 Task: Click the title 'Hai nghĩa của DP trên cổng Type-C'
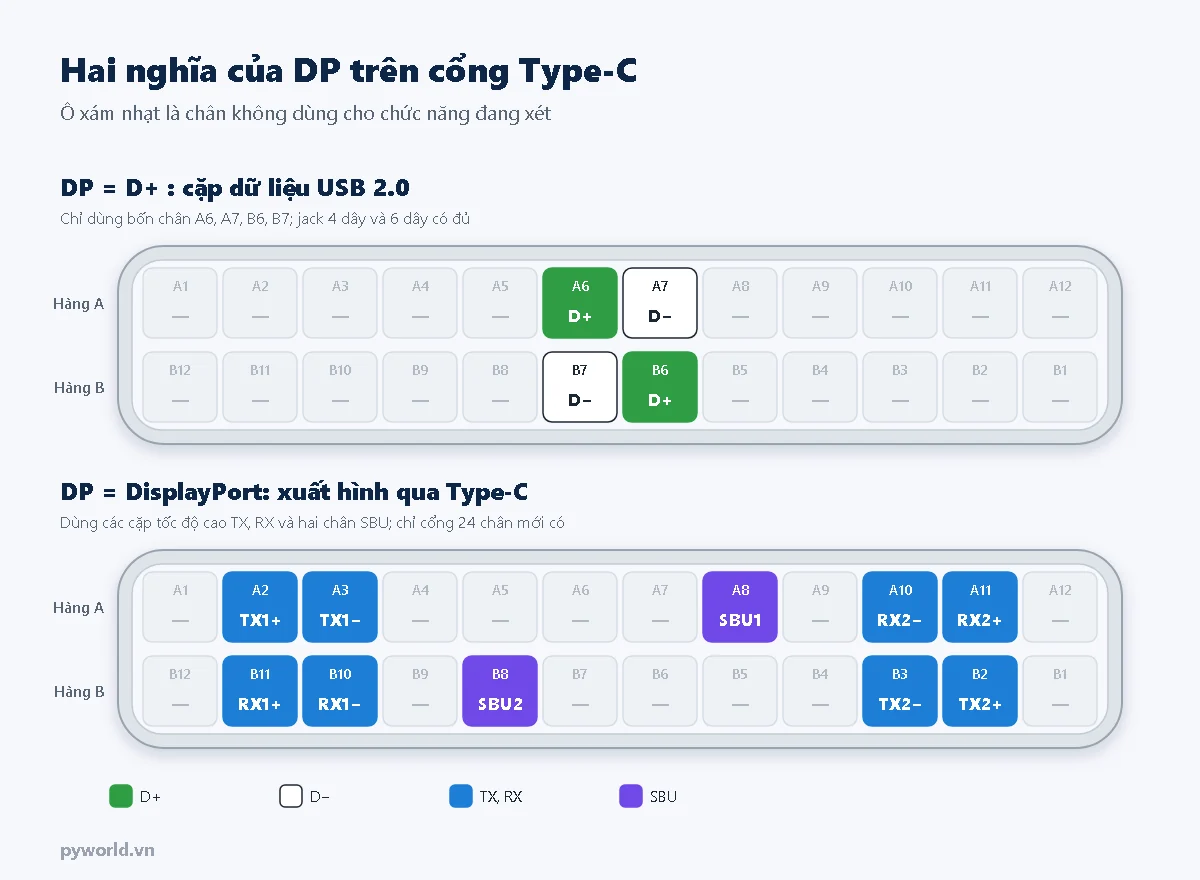(x=349, y=71)
